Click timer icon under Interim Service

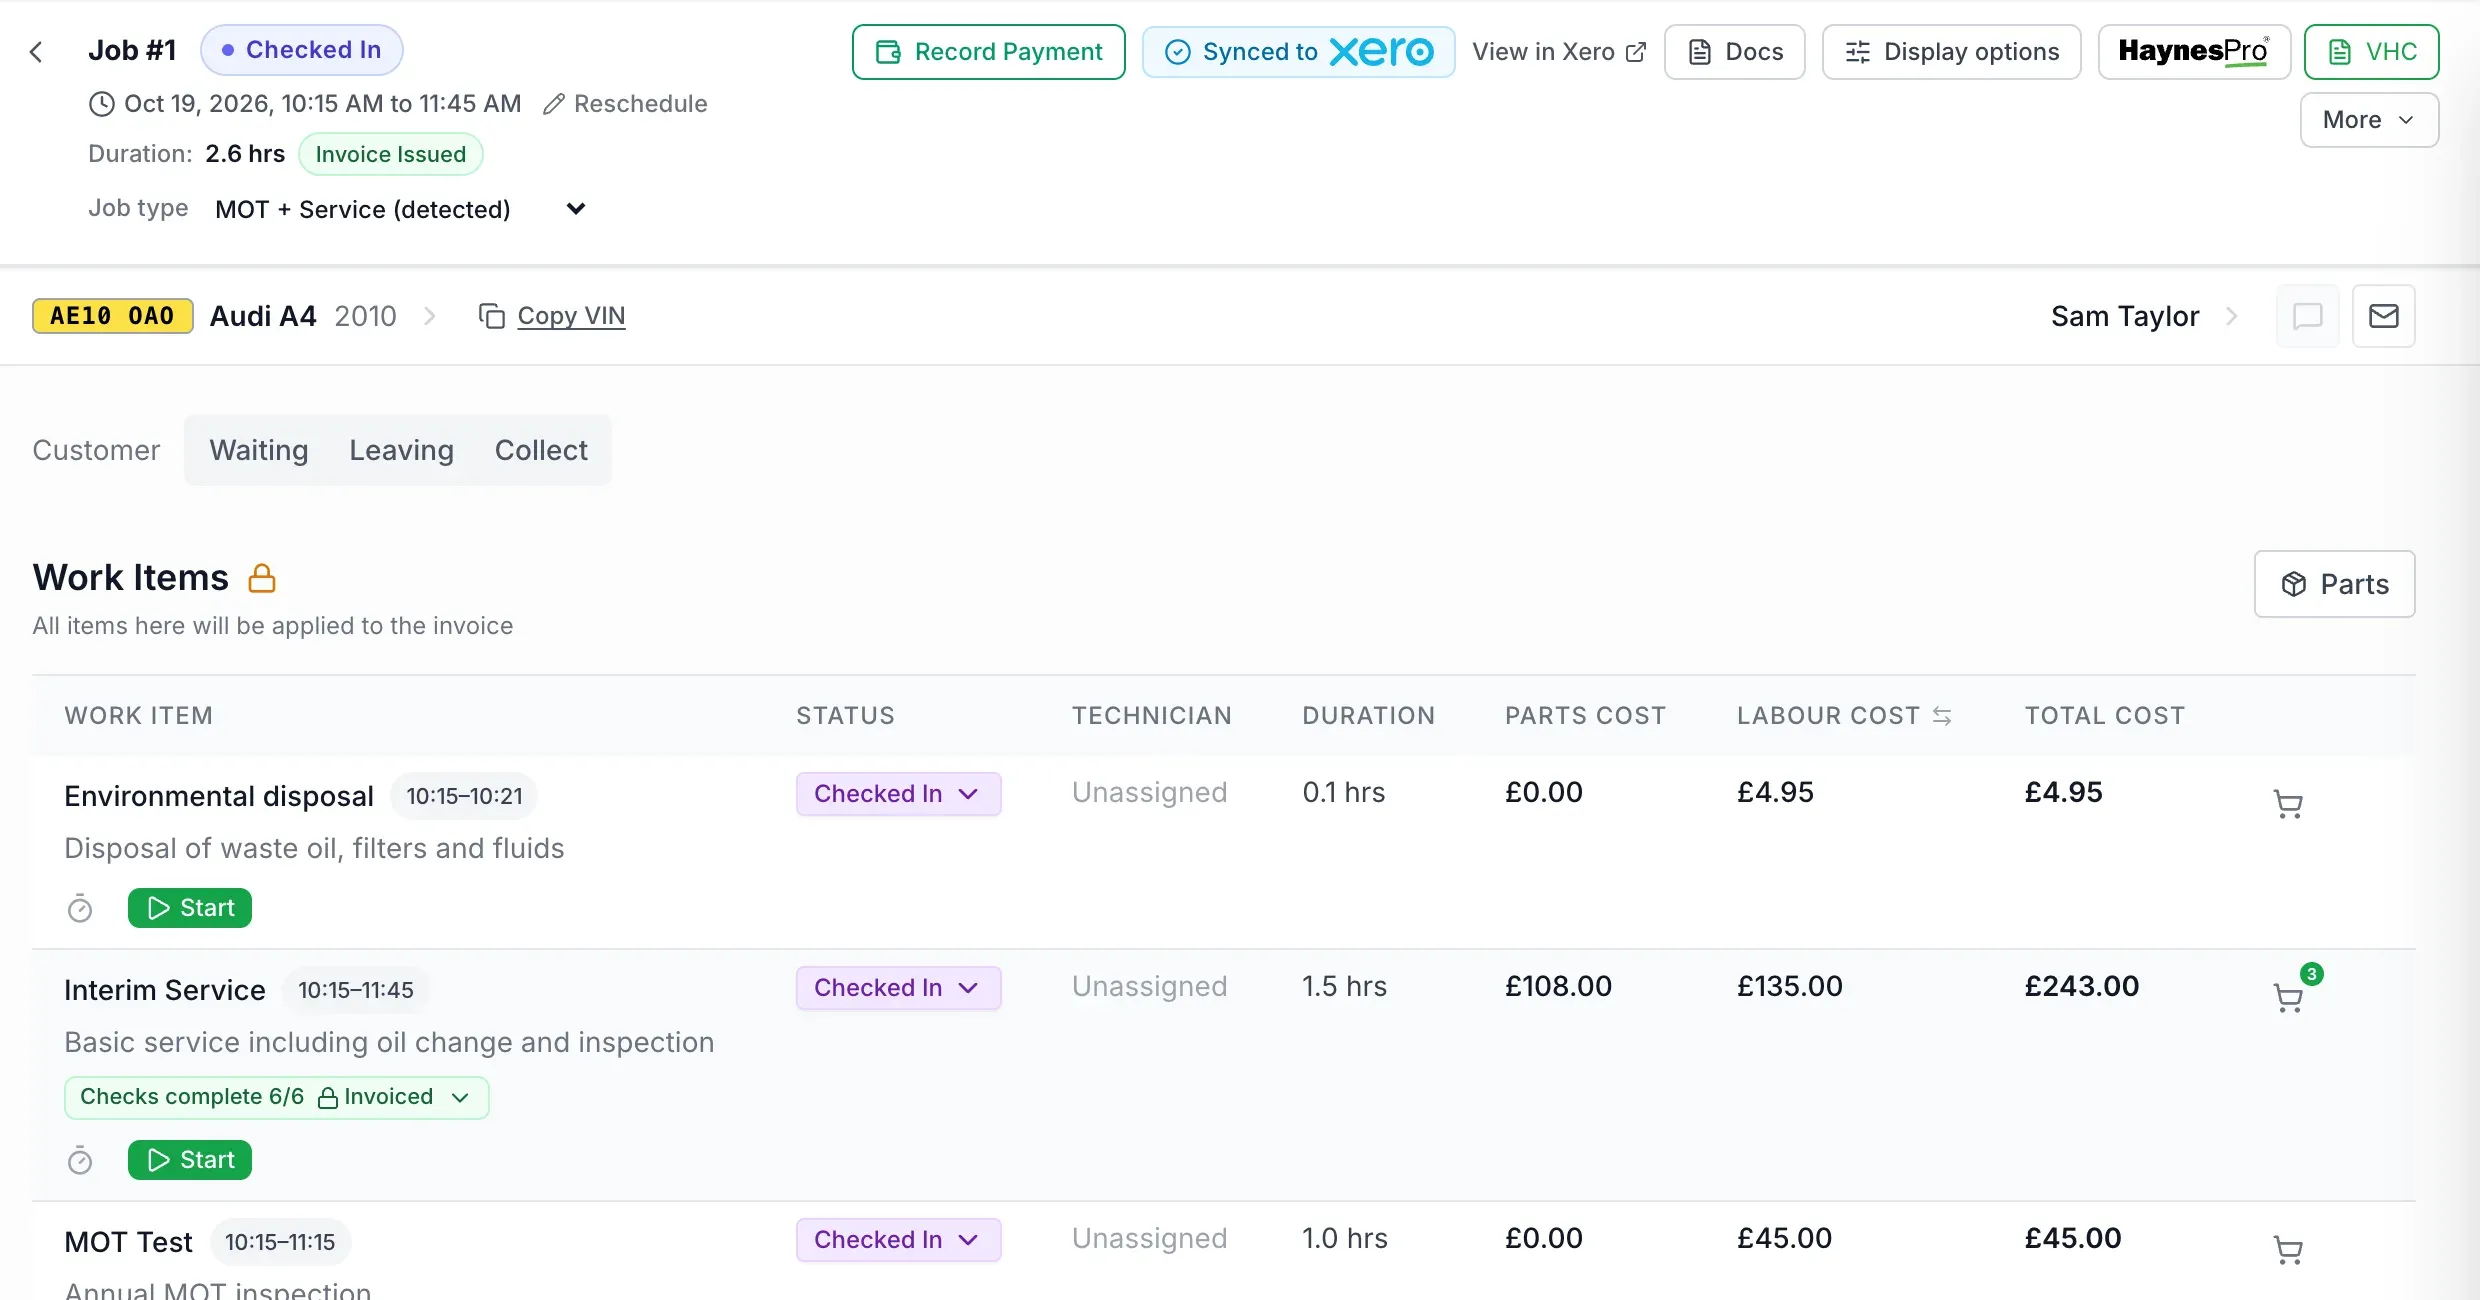click(x=80, y=1160)
